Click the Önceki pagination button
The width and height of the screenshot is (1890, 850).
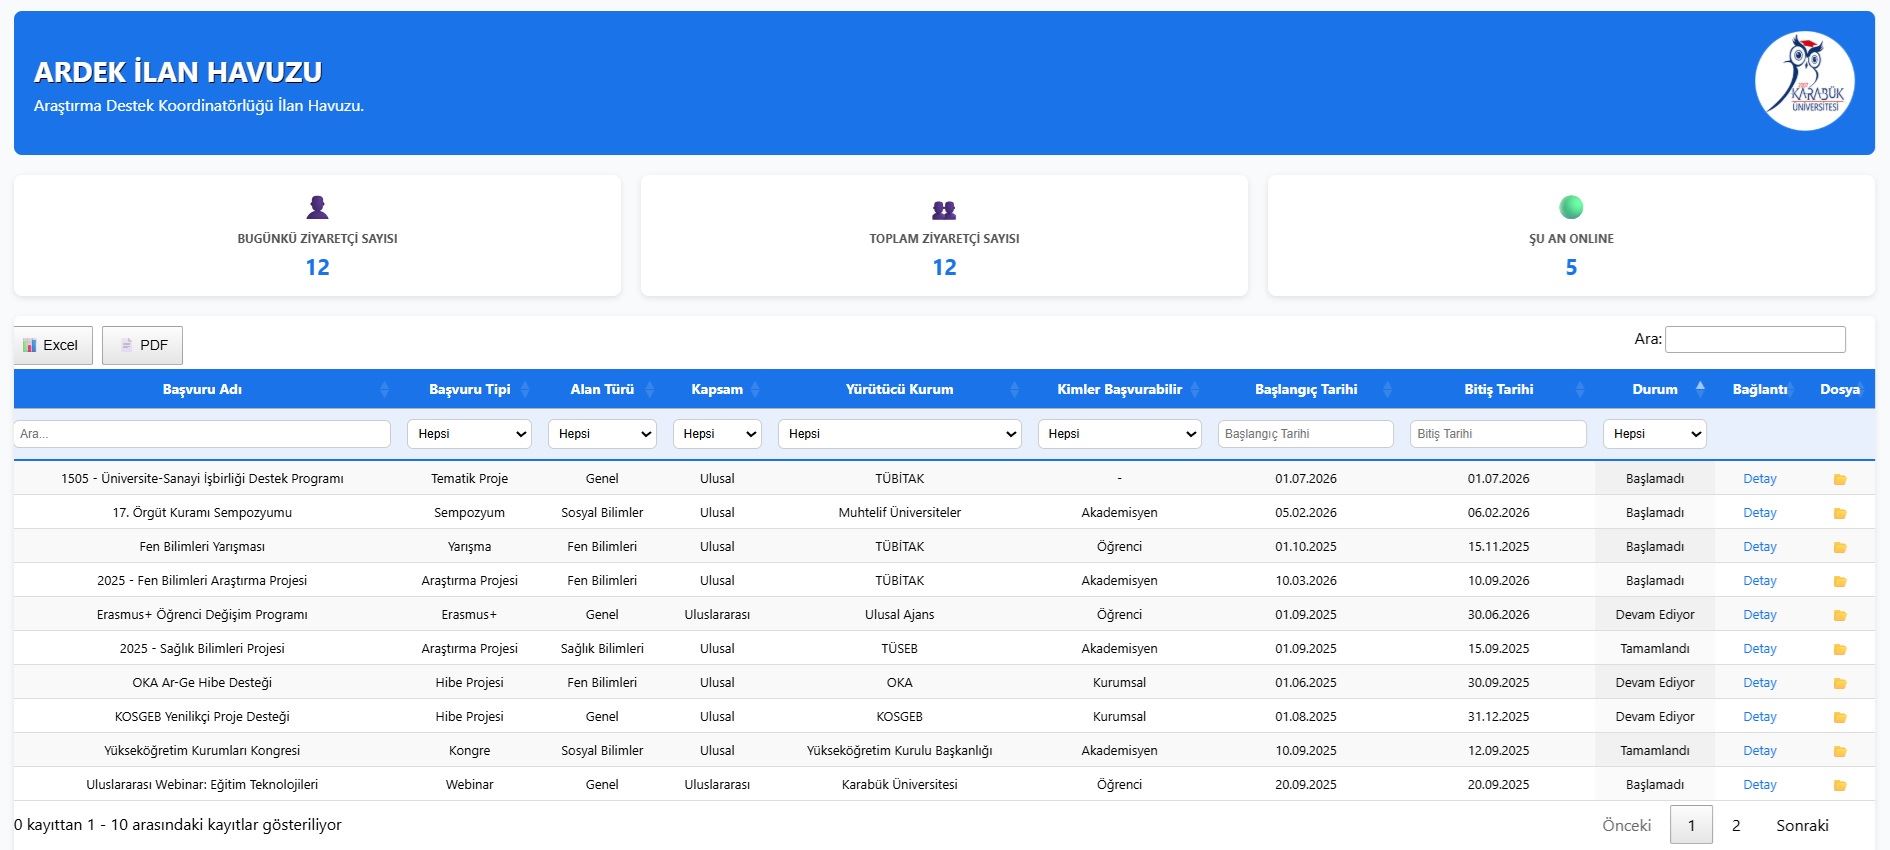tap(1626, 825)
